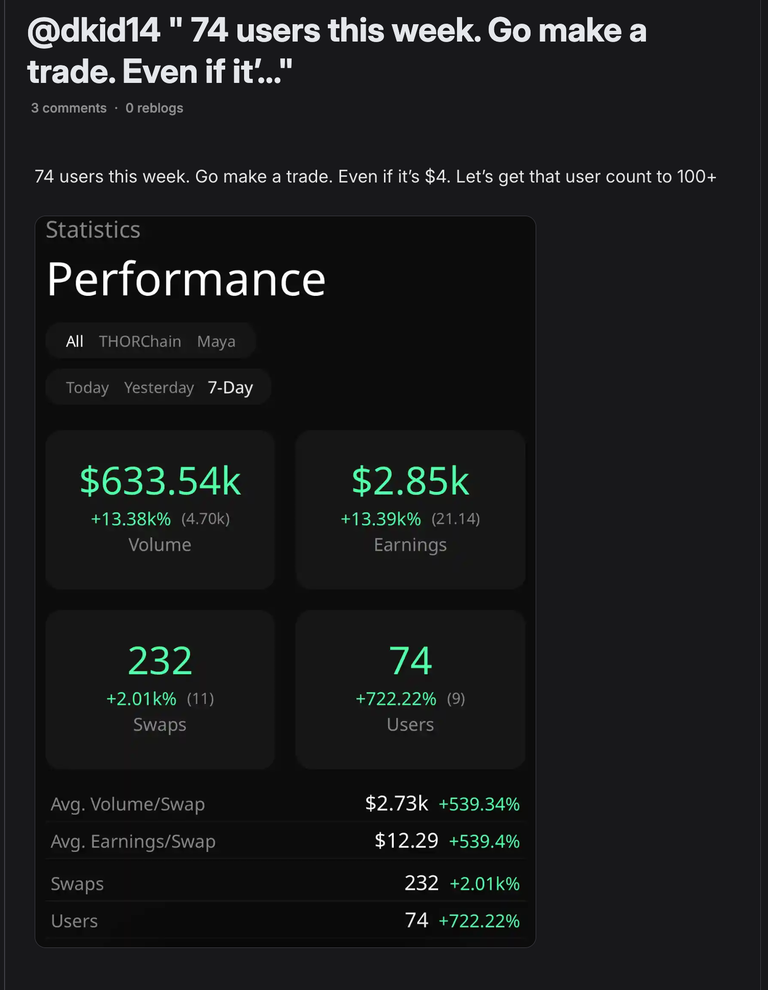This screenshot has width=768, height=990.
Task: Select the Yesterday time range
Action: click(x=159, y=388)
